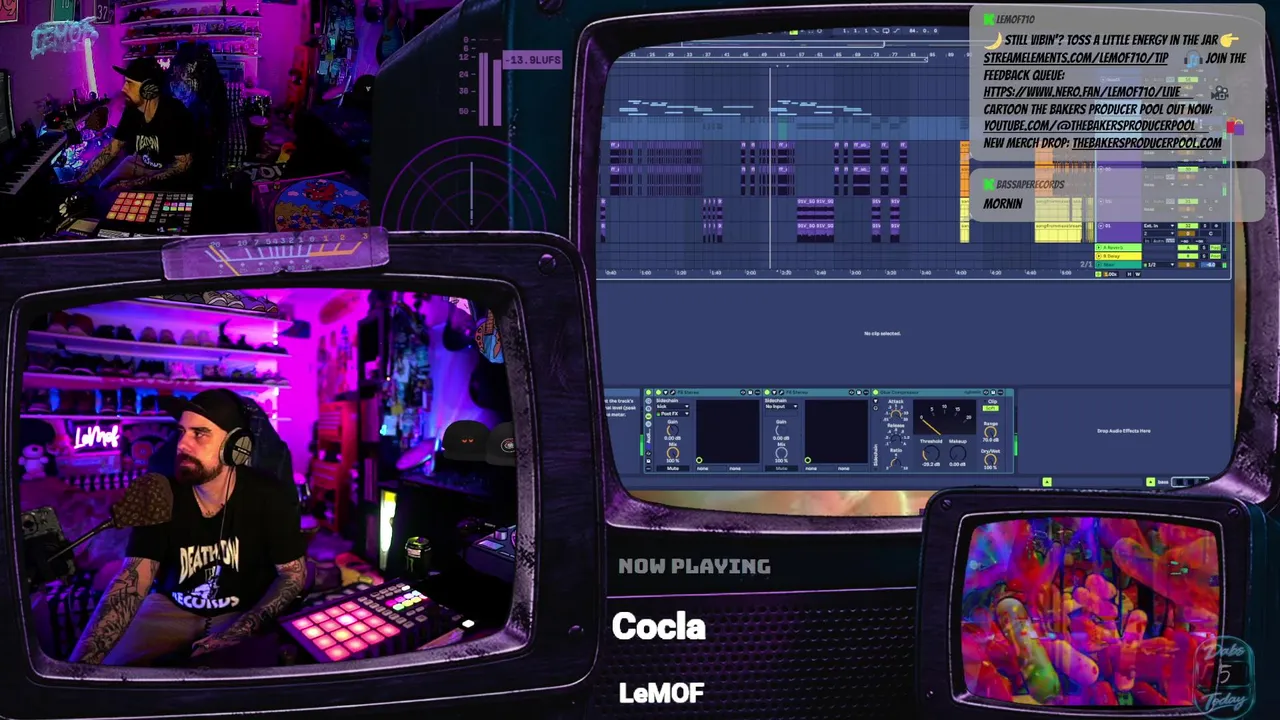Select the Main track header
The image size is (1280, 720).
point(1120,264)
